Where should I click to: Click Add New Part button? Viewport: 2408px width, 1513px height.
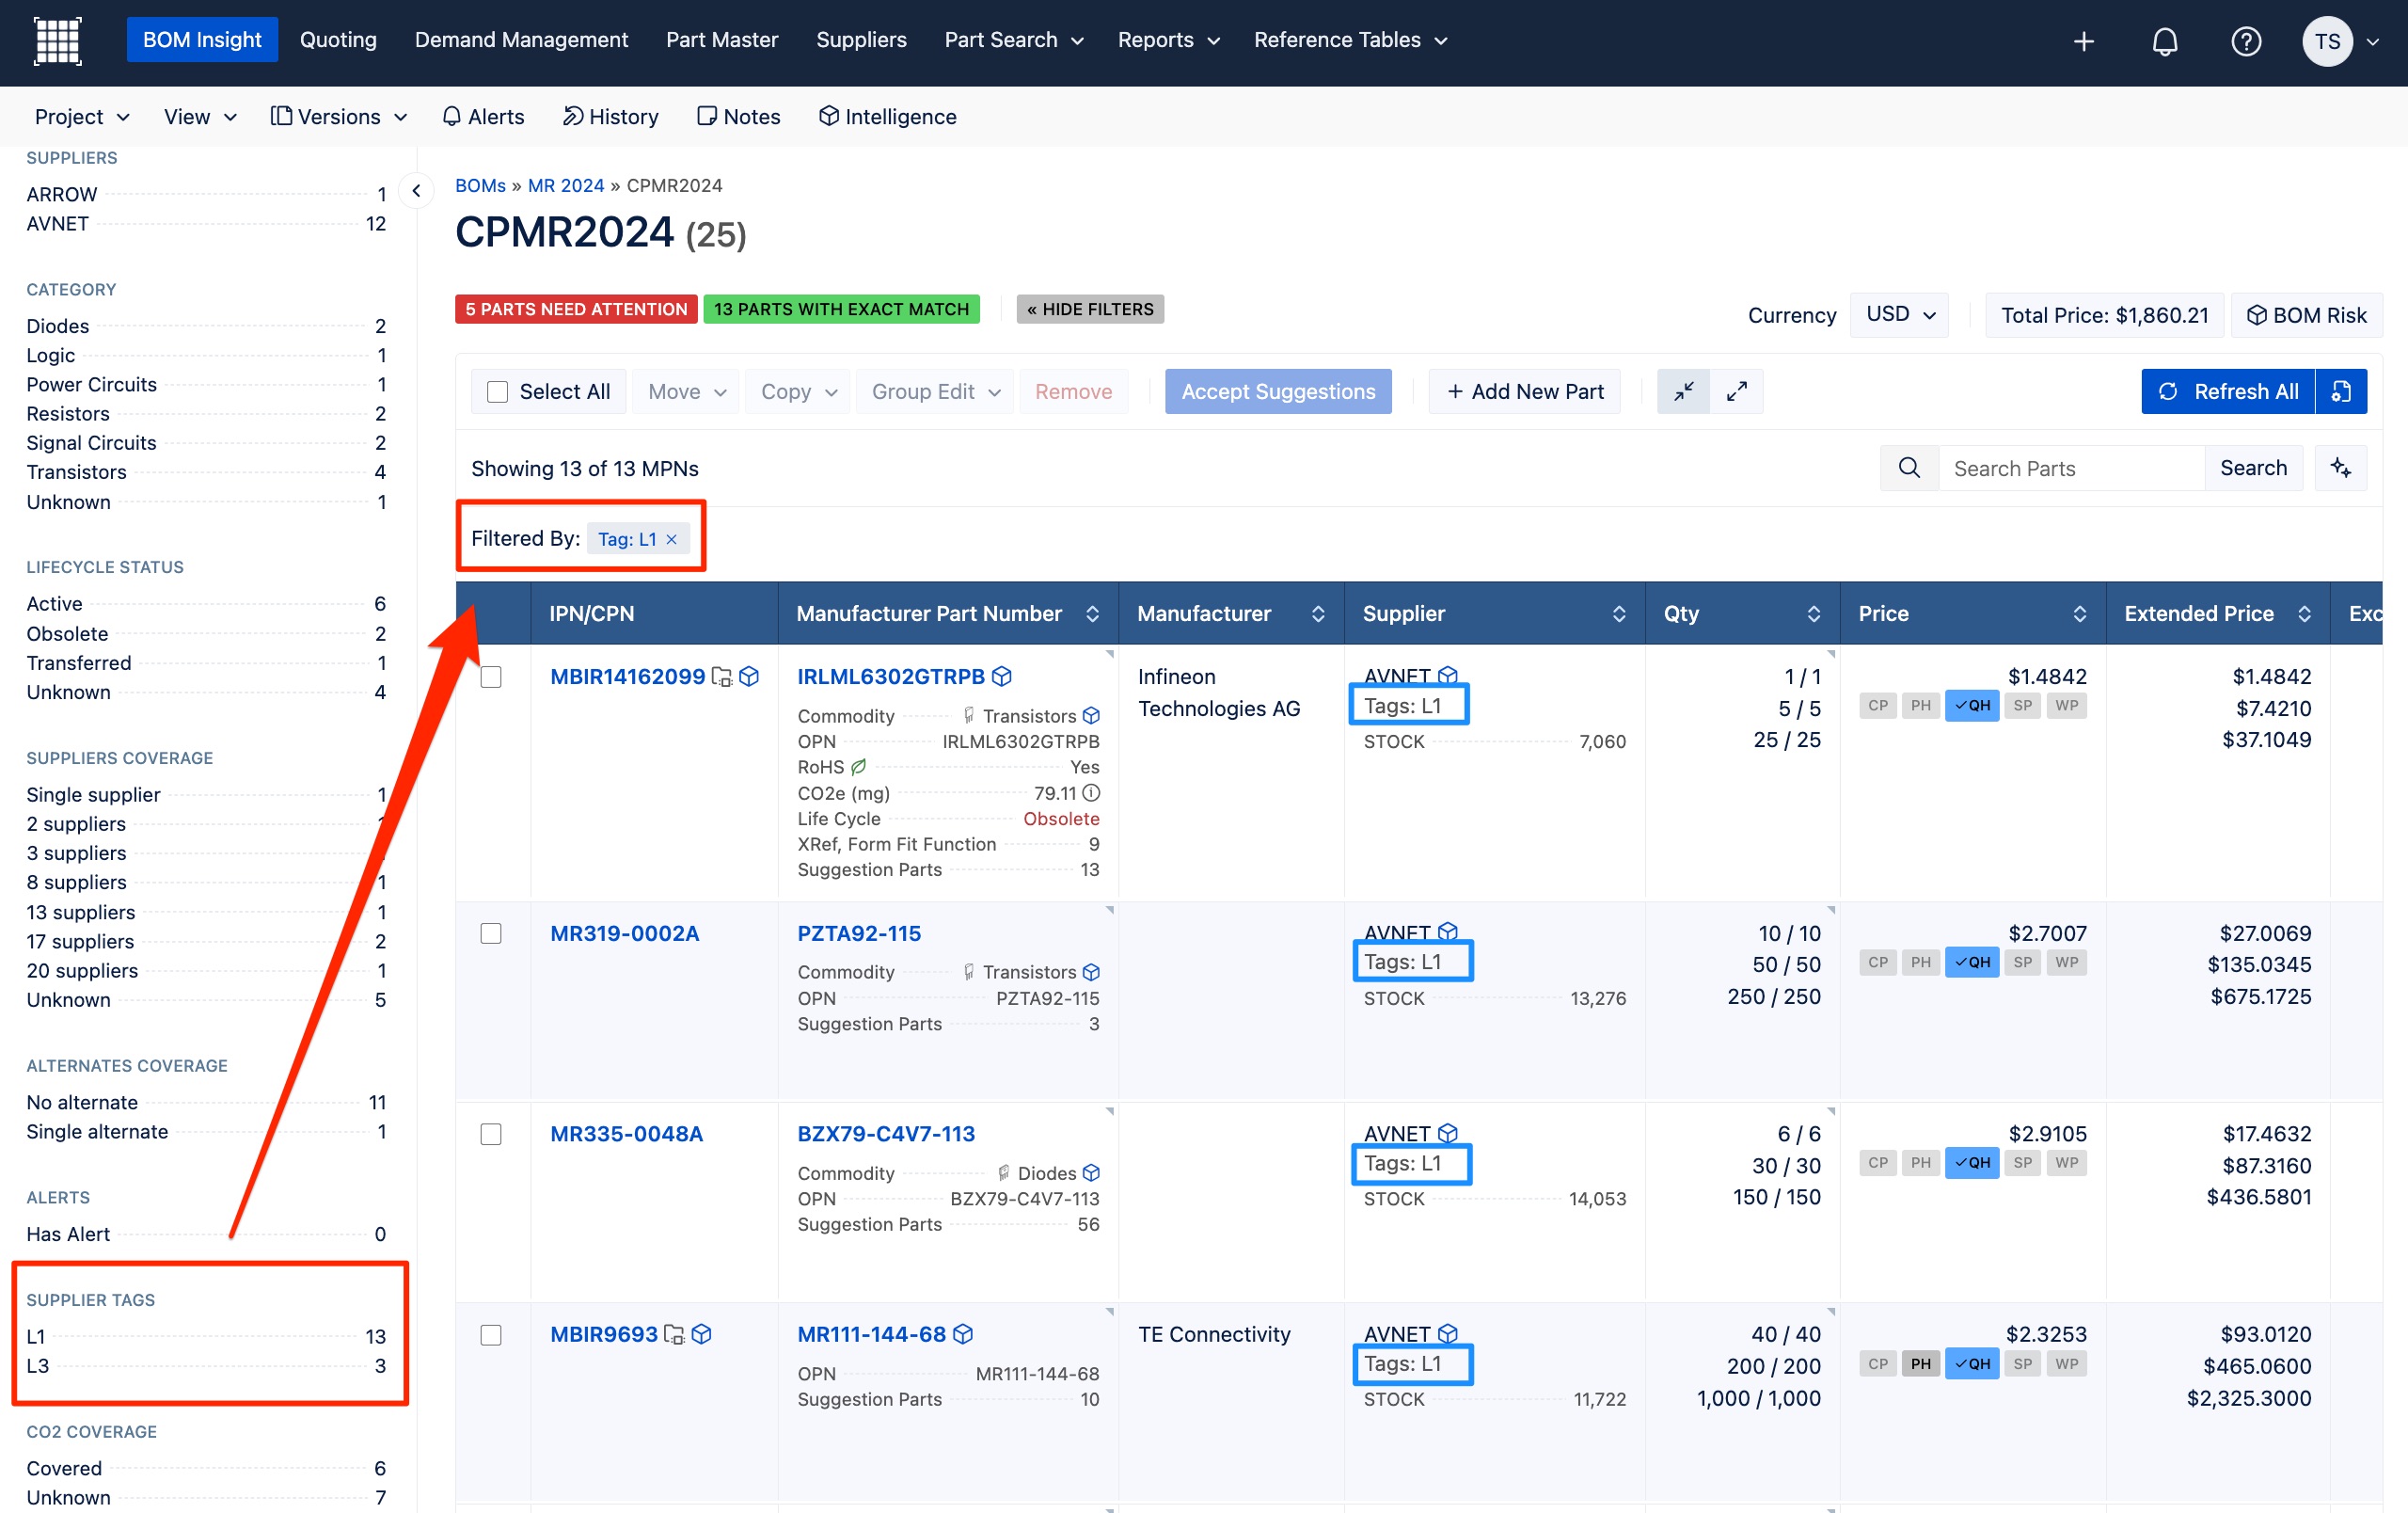pyautogui.click(x=1524, y=391)
